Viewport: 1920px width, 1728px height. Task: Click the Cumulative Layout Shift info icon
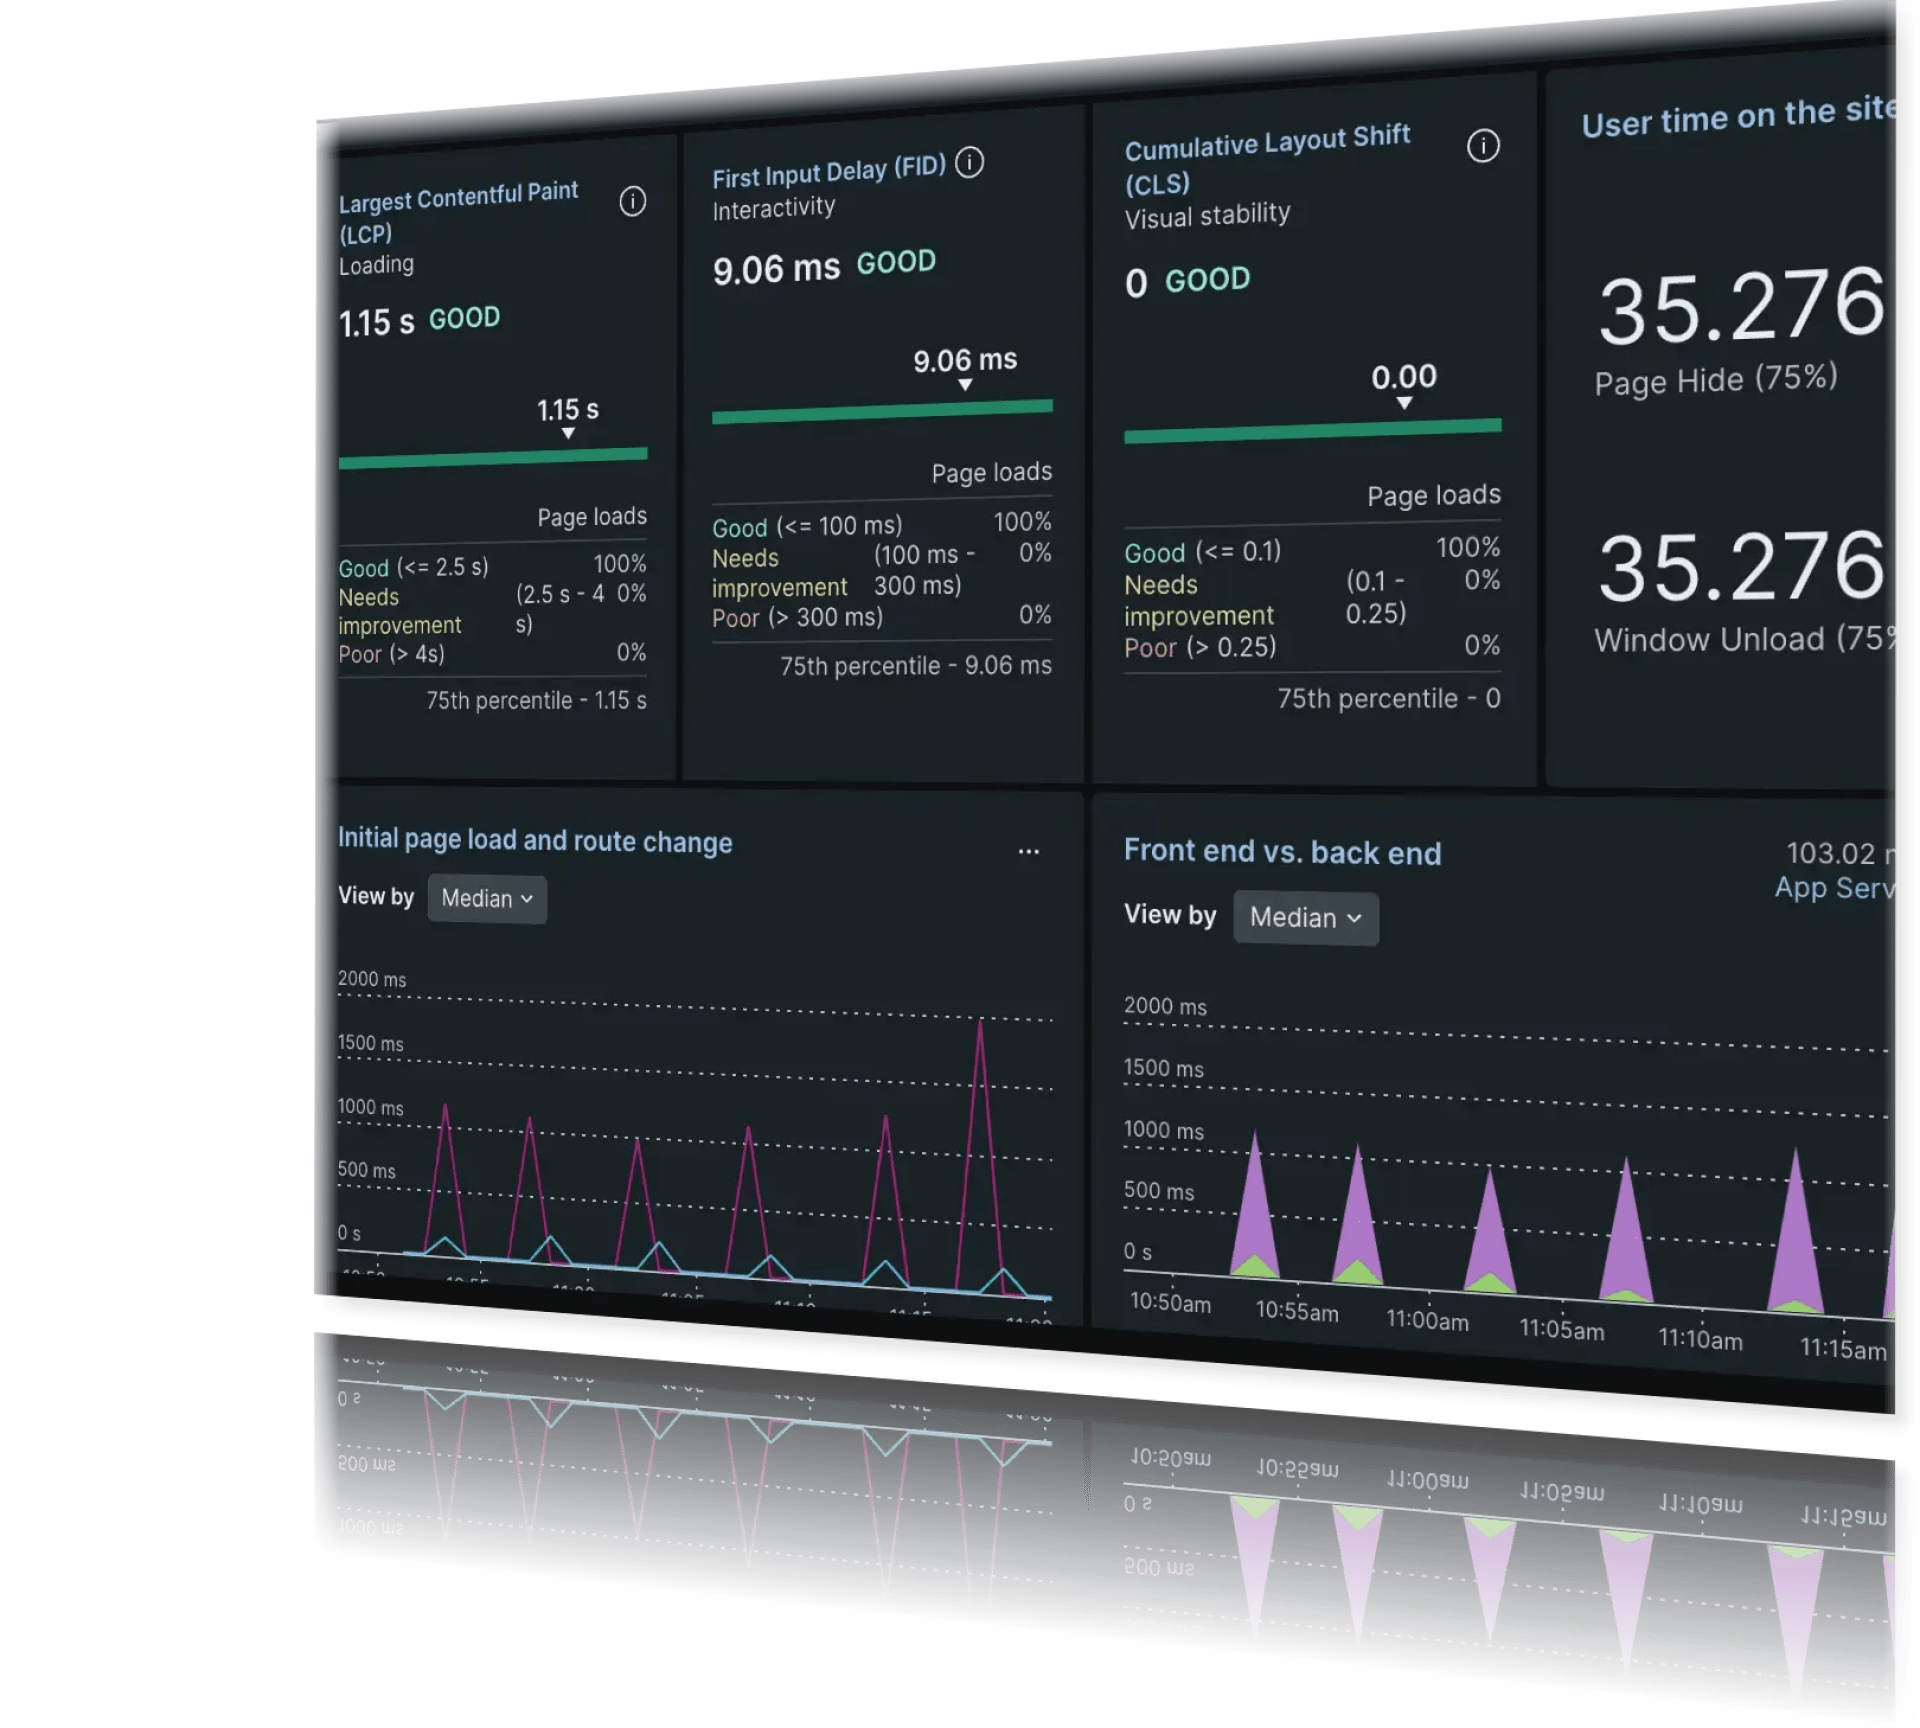[x=1483, y=146]
